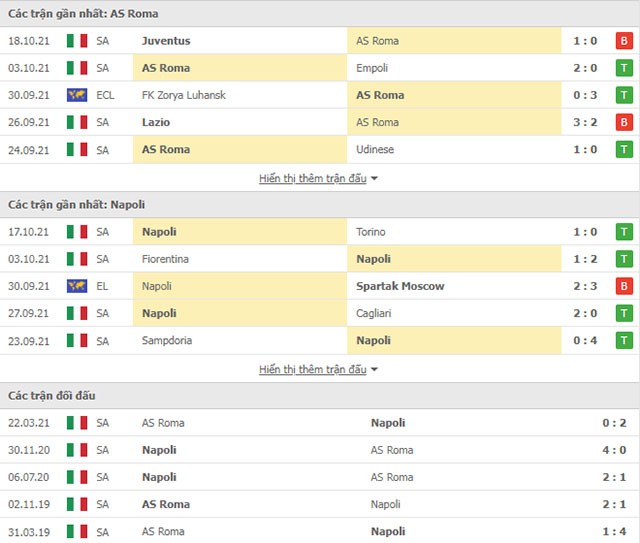640x543 pixels.
Task: Click the dropdown arrow after Napoli's show-more link
Action: click(374, 370)
